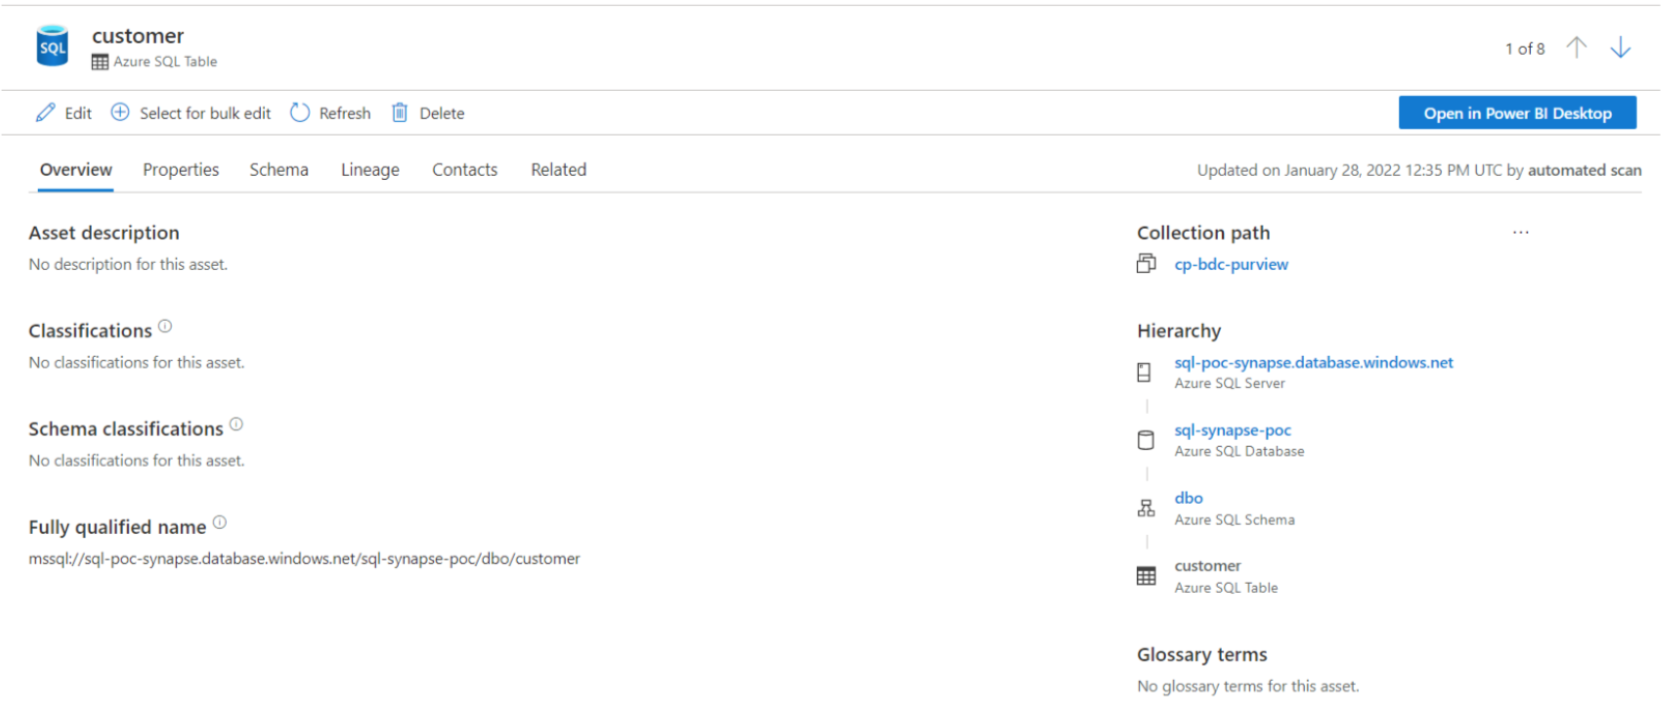The width and height of the screenshot is (1666, 710).
Task: Switch to the Overview tab
Action: (x=76, y=170)
